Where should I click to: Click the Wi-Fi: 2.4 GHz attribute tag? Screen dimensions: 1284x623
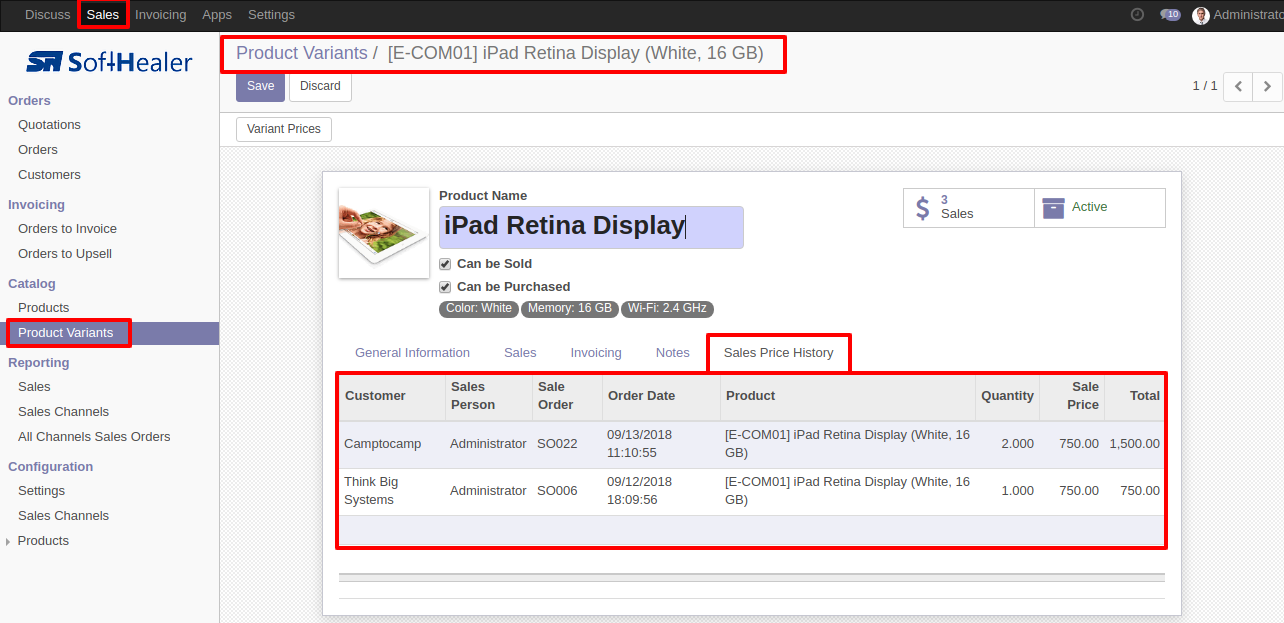tap(667, 309)
